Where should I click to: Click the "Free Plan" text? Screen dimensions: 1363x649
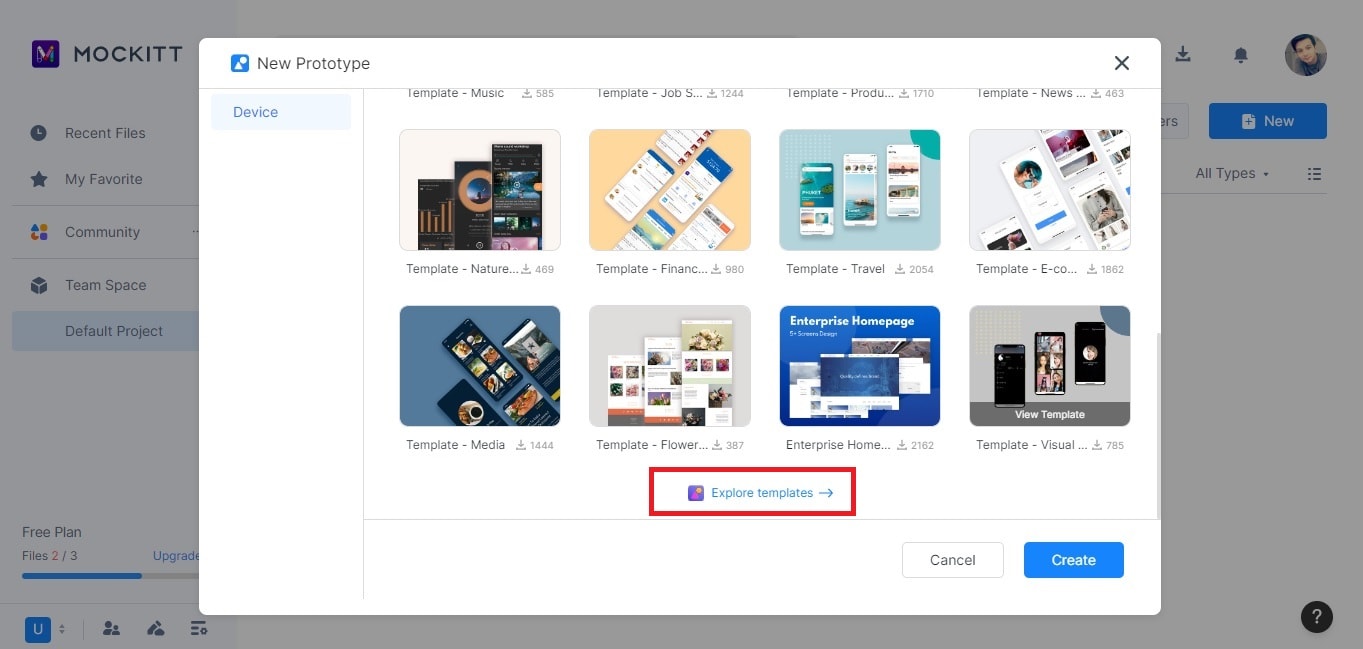pyautogui.click(x=52, y=532)
